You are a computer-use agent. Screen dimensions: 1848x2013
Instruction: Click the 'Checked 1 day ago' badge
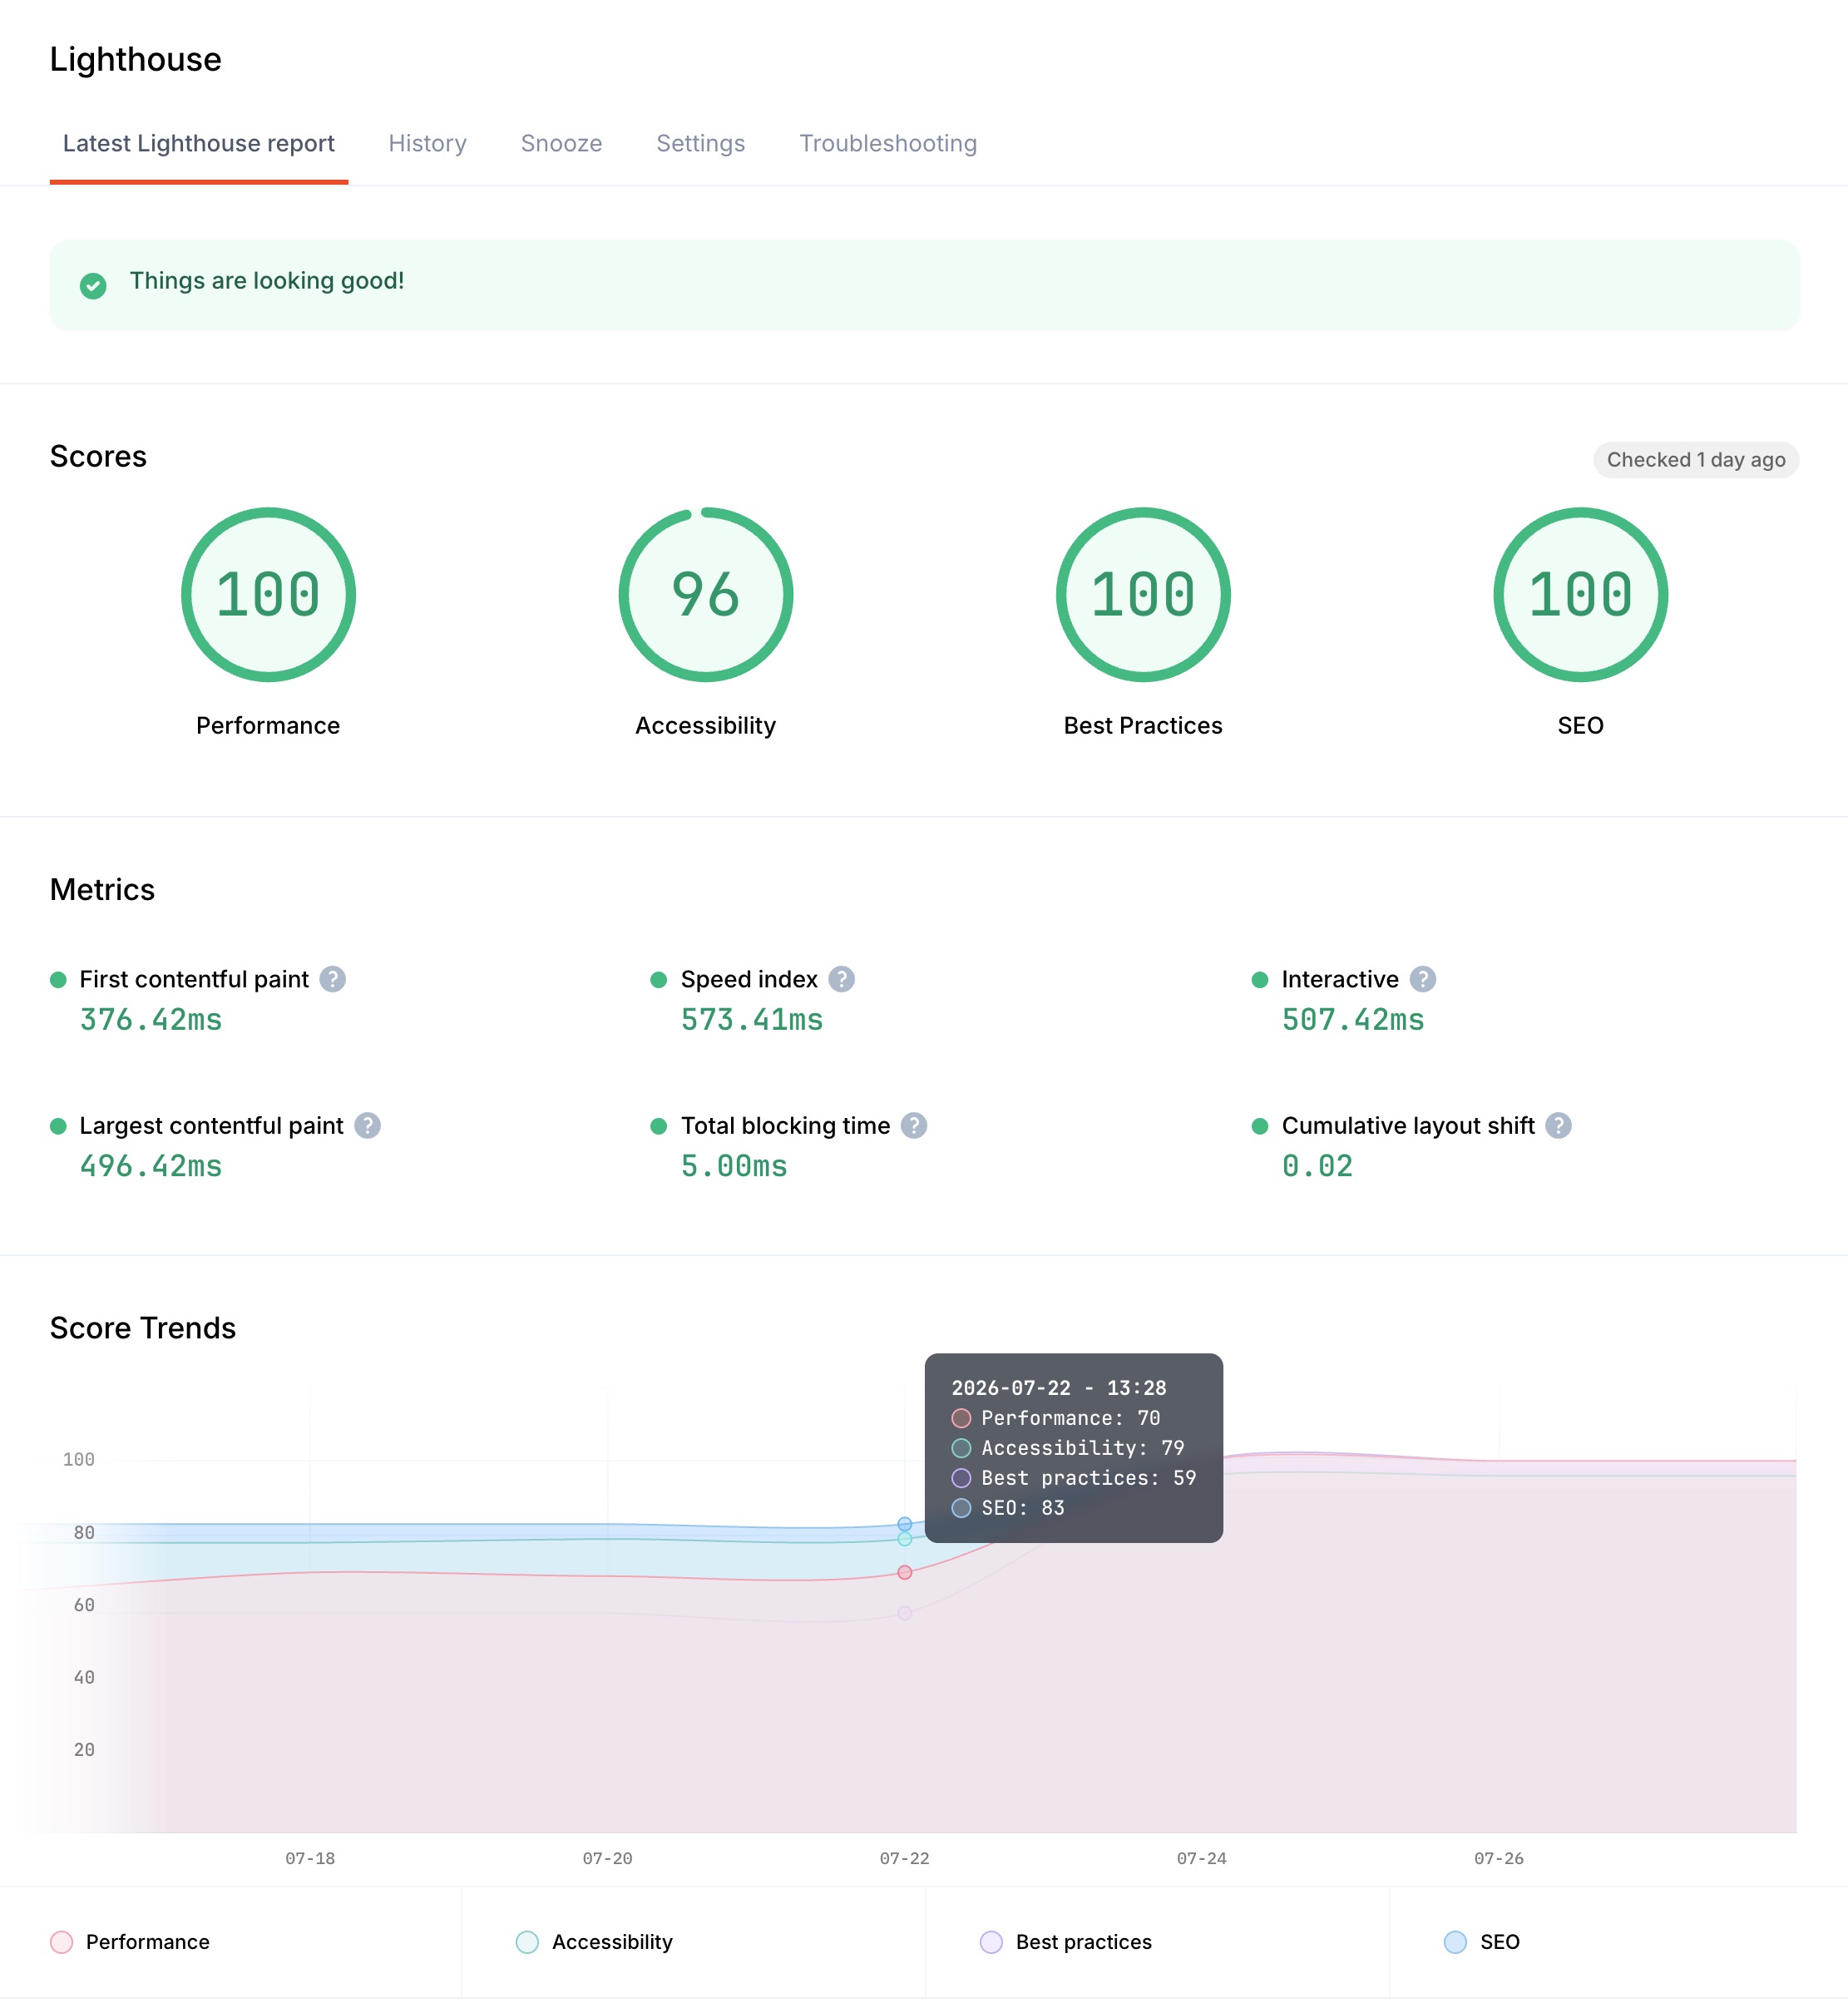point(1696,460)
